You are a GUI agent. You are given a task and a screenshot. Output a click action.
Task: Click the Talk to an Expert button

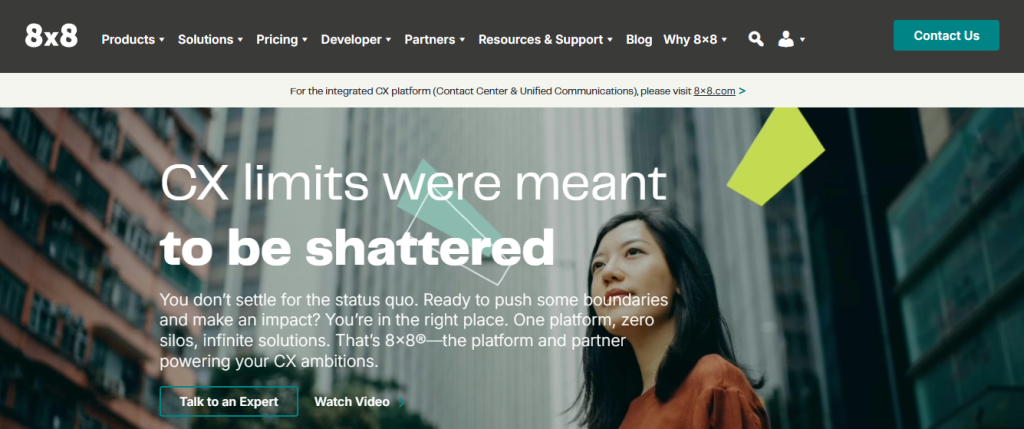pyautogui.click(x=229, y=402)
